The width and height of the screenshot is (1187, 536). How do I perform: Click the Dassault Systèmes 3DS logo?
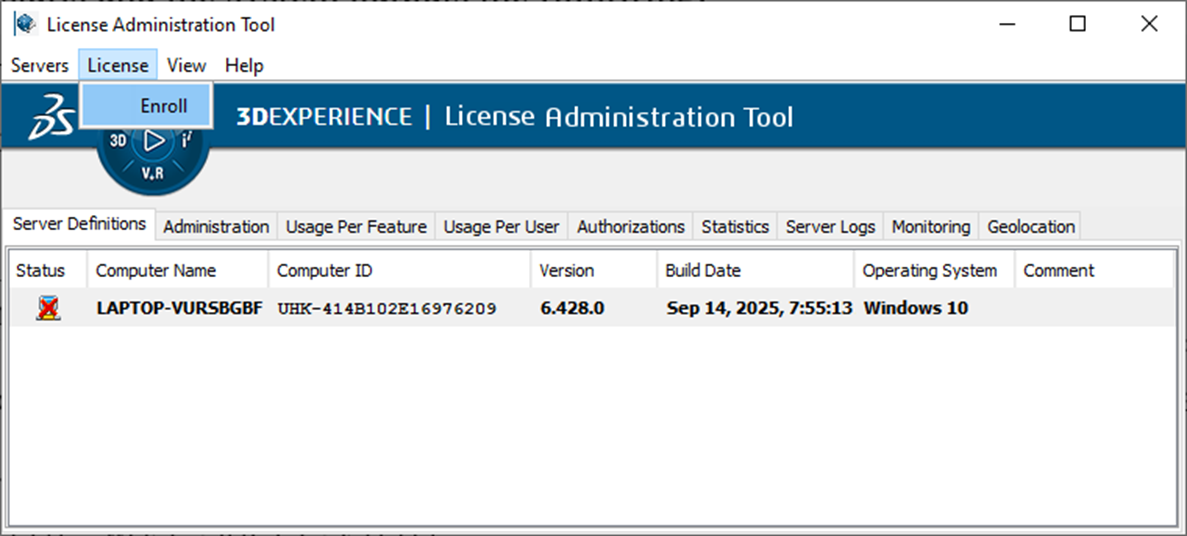[x=50, y=118]
